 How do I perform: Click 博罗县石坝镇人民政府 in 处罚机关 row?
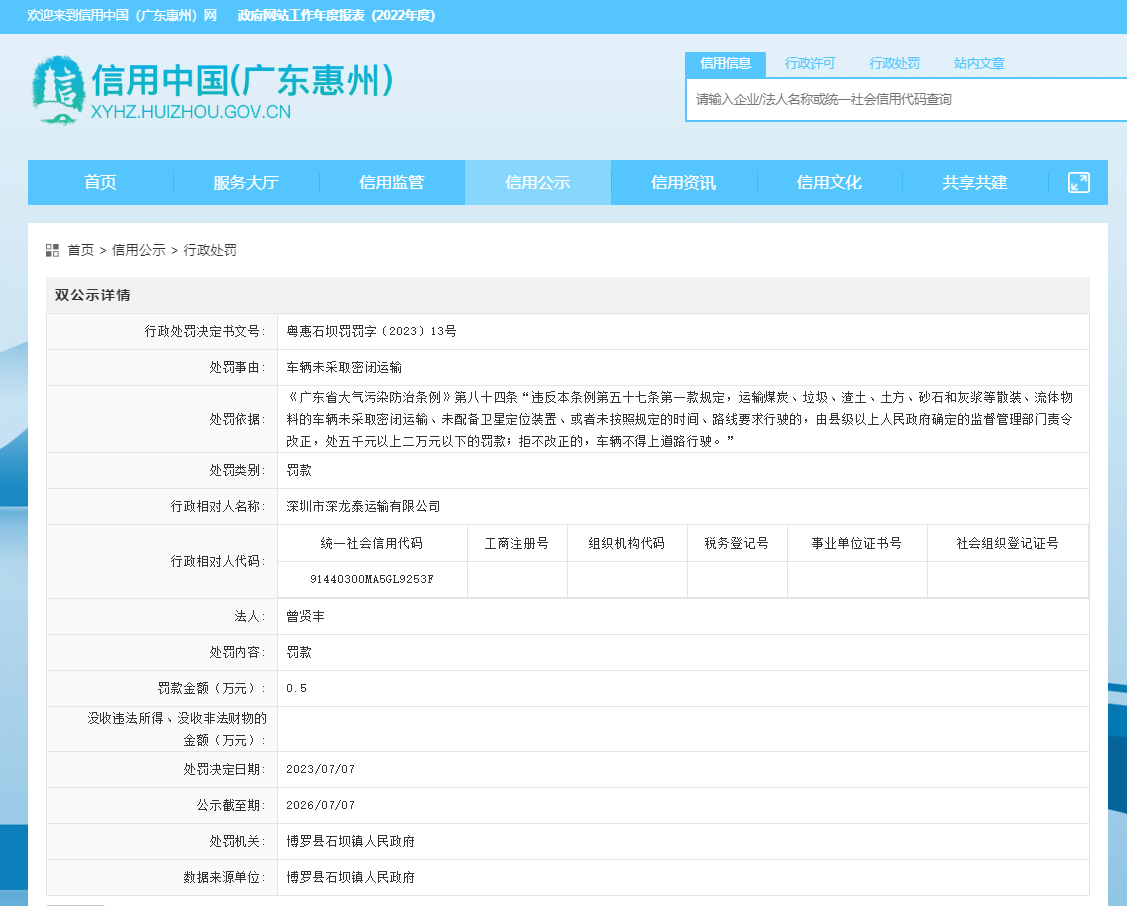click(x=350, y=841)
